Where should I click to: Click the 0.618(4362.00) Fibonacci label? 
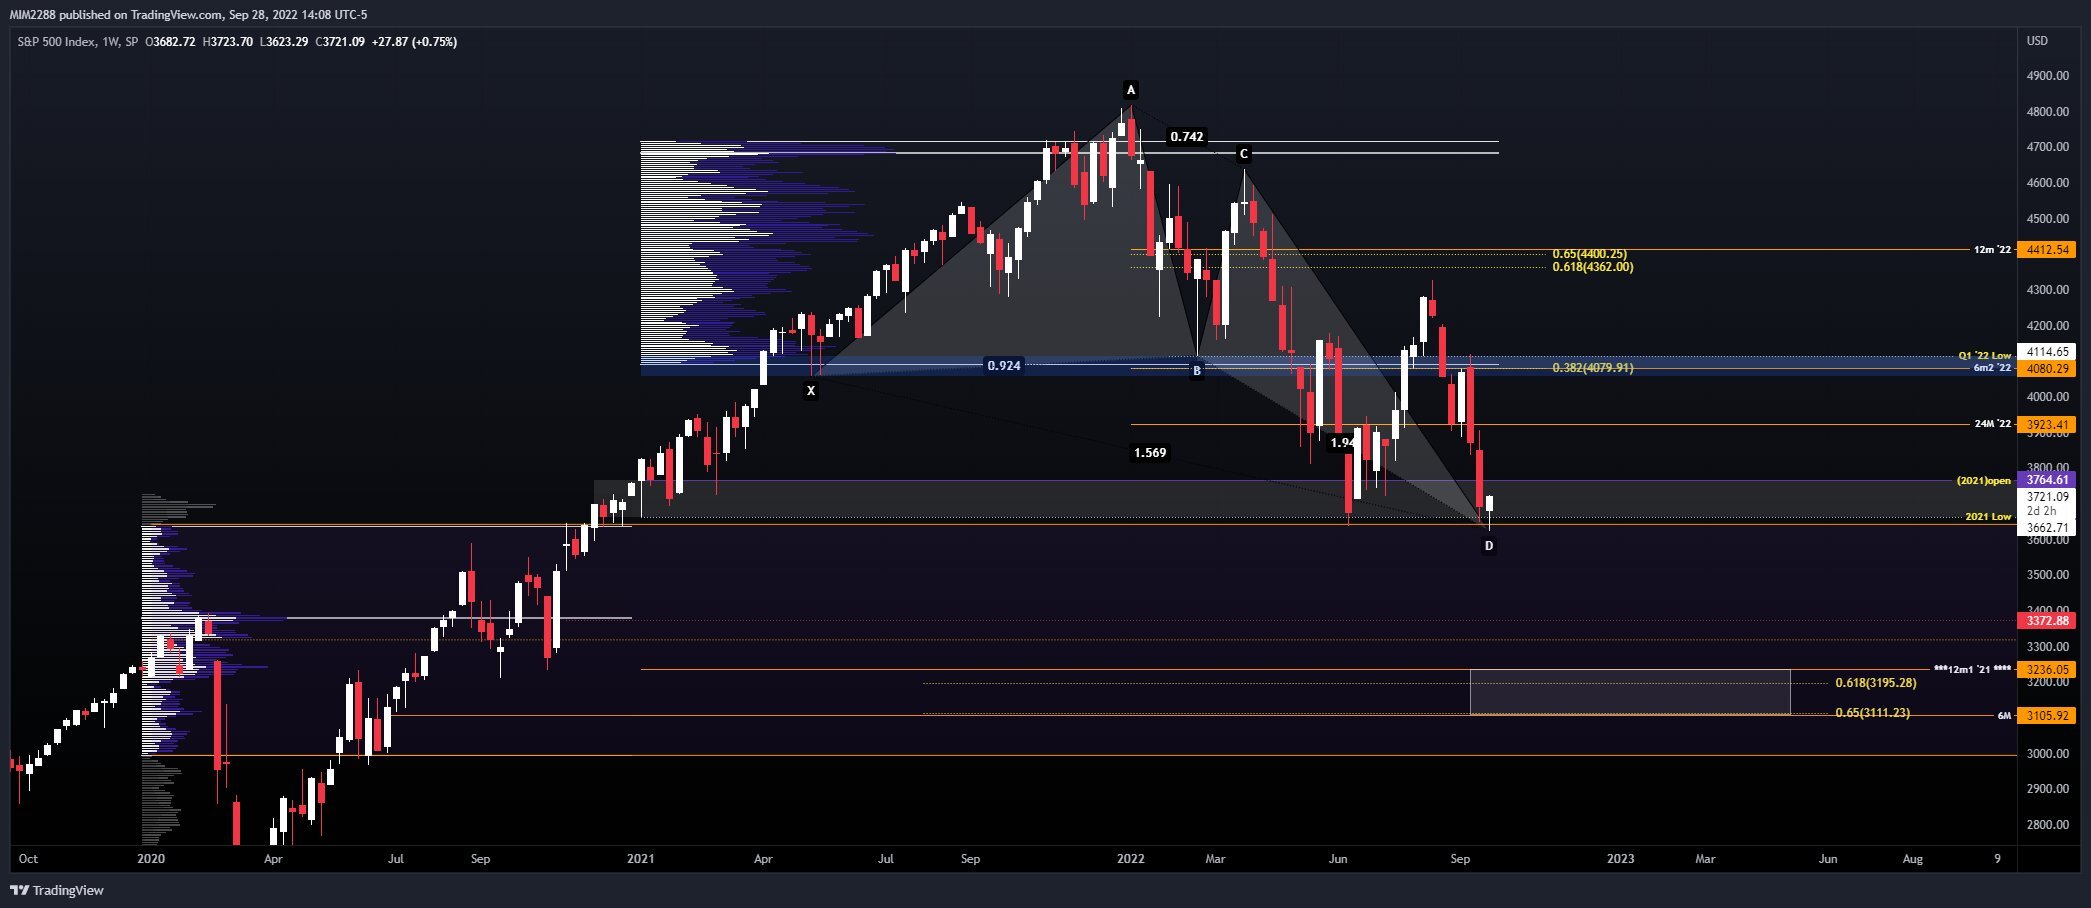(1593, 267)
